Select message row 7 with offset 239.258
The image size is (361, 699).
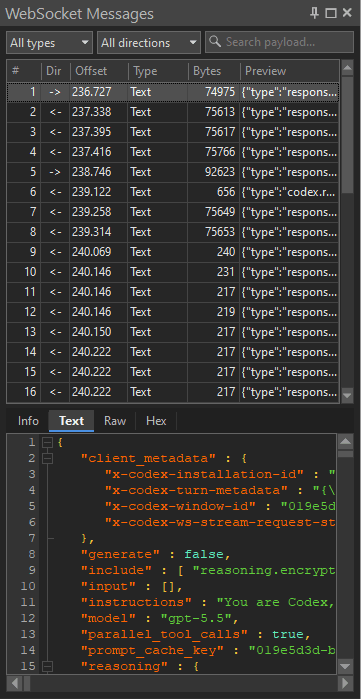(x=173, y=212)
